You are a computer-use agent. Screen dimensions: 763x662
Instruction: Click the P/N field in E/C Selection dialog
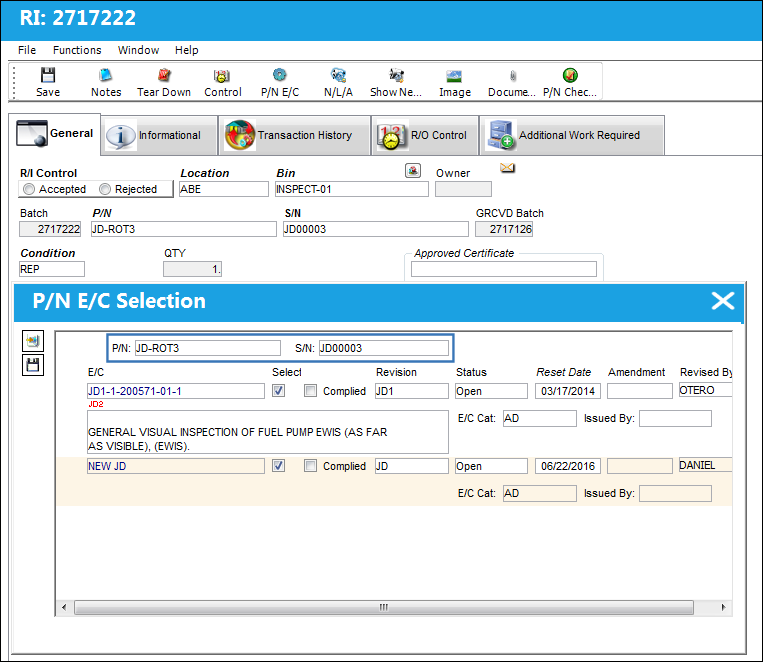point(208,348)
